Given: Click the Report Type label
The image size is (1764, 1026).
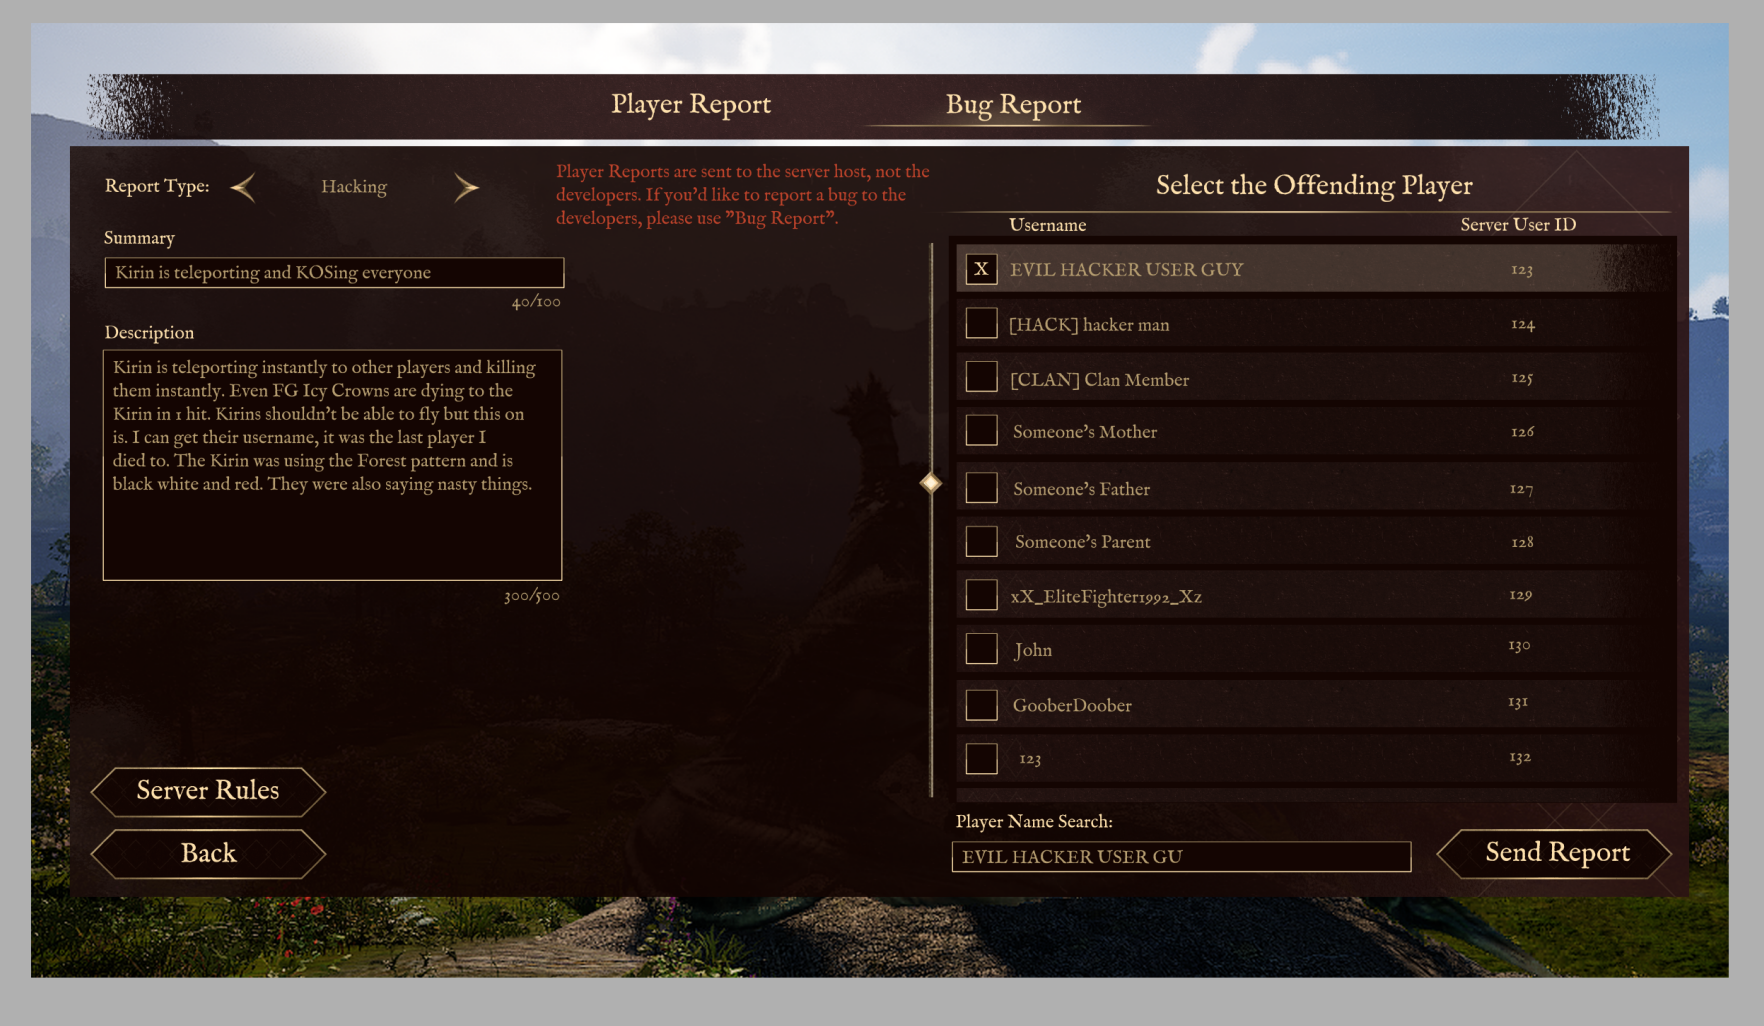Looking at the screenshot, I should coord(157,187).
